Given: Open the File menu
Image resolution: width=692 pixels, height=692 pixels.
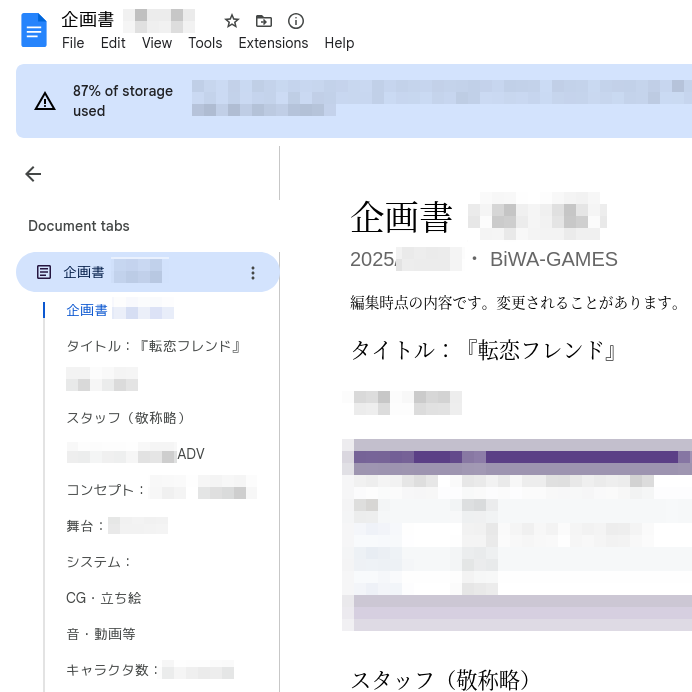Looking at the screenshot, I should pyautogui.click(x=73, y=43).
